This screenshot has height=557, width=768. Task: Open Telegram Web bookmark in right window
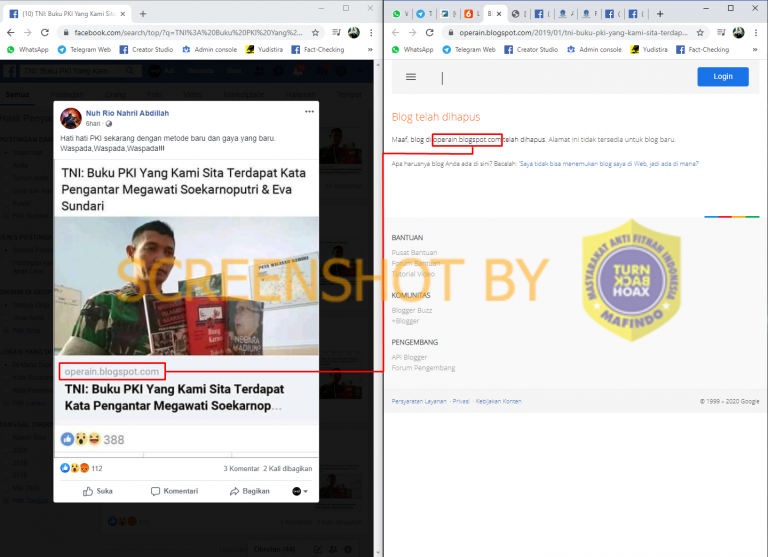coord(469,49)
